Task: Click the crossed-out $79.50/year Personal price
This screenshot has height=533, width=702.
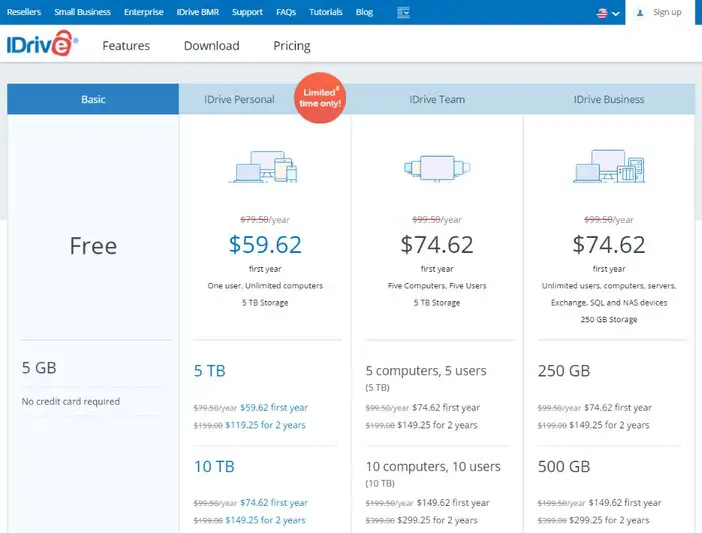Action: pyautogui.click(x=265, y=220)
